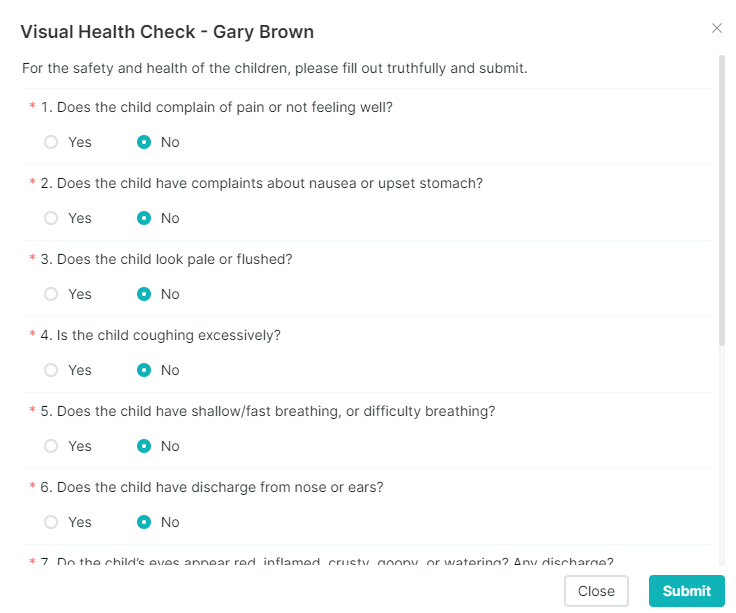Screen dimensions: 736x613
Task: Click the Close button at the bottom
Action: (x=596, y=591)
